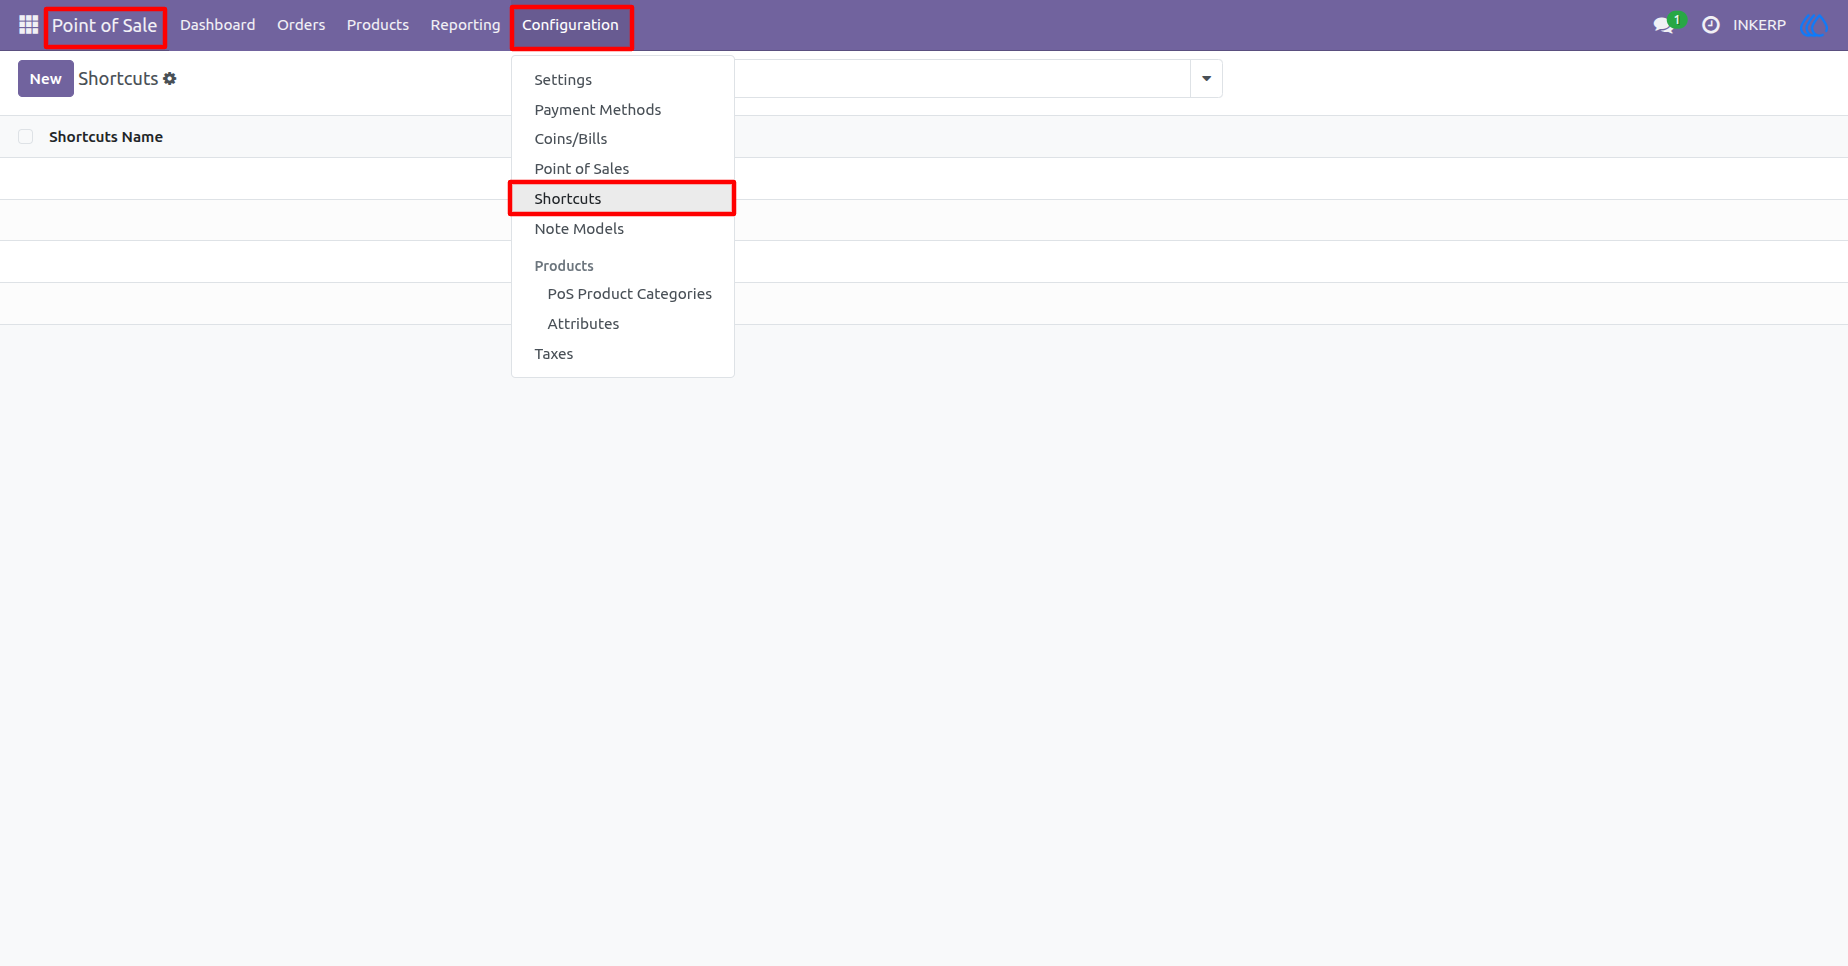Viewport: 1848px width, 966px height.
Task: Choose Attributes menu entry
Action: [x=623, y=324]
